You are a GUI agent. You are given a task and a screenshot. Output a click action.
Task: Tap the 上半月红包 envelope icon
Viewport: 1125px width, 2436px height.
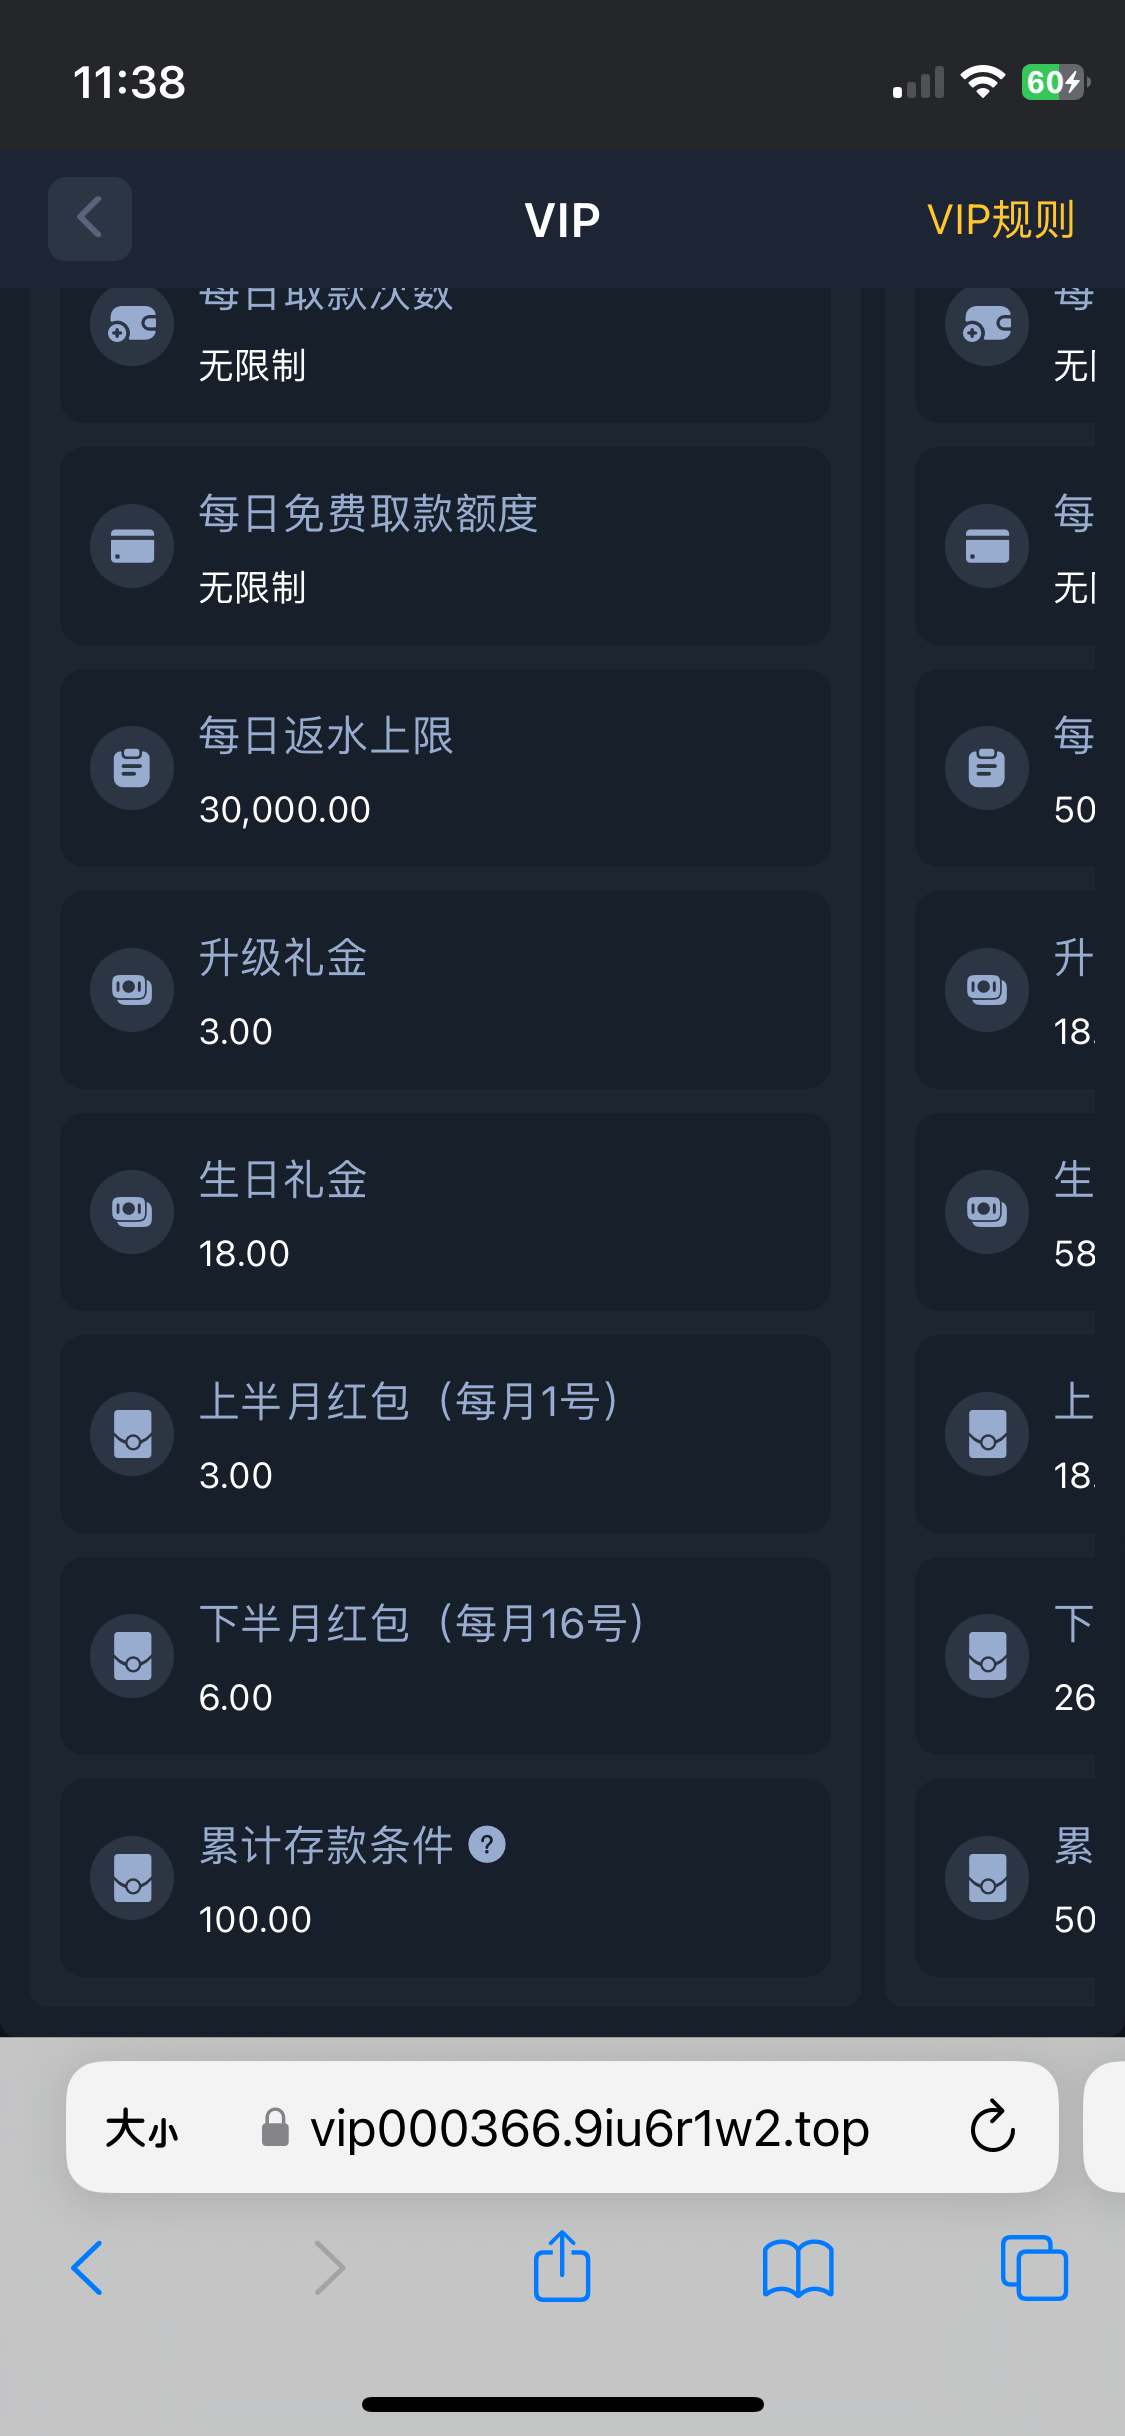tap(132, 1434)
